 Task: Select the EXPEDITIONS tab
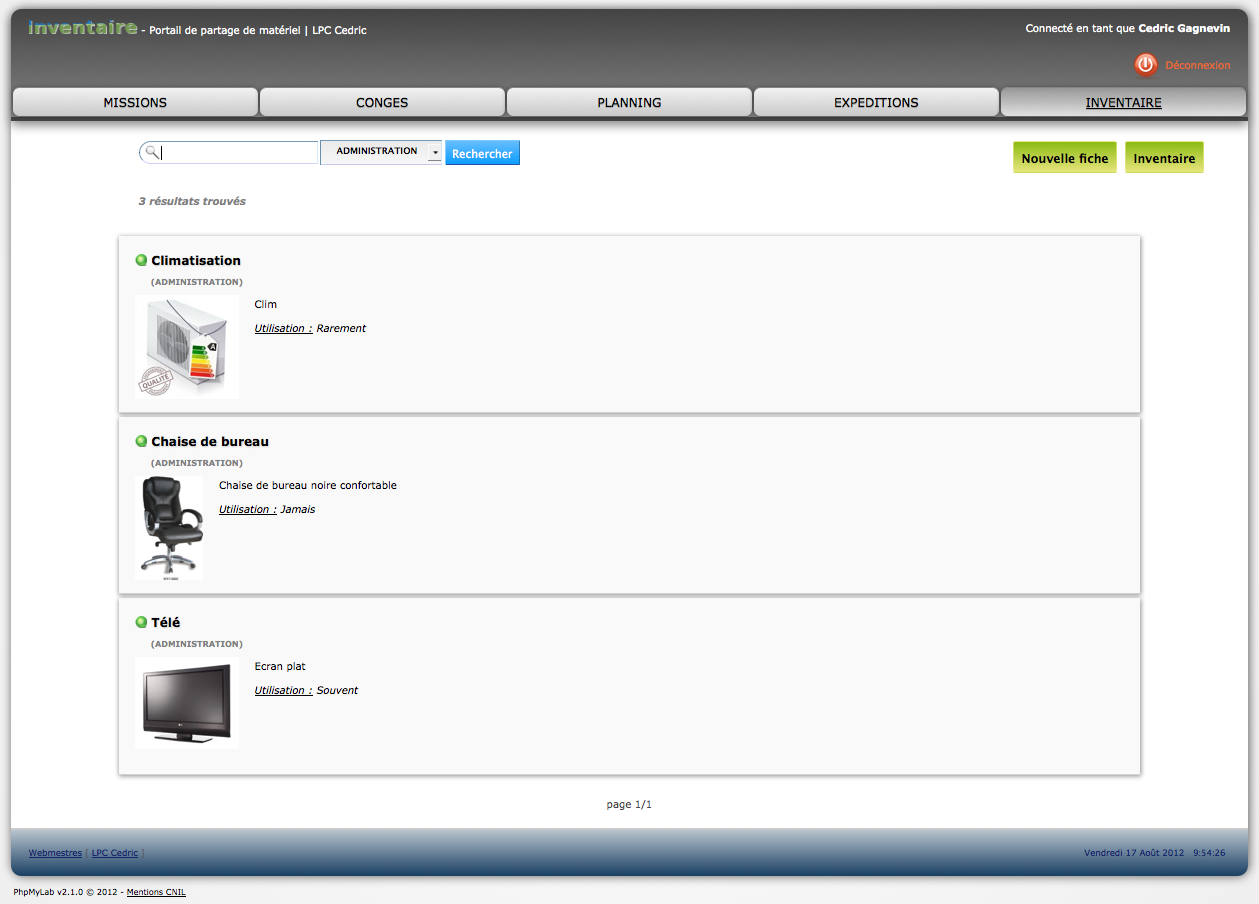coord(876,102)
